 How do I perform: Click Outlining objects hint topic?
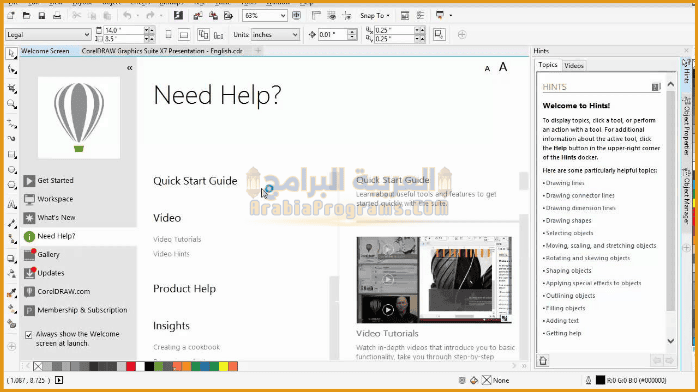click(x=570, y=296)
